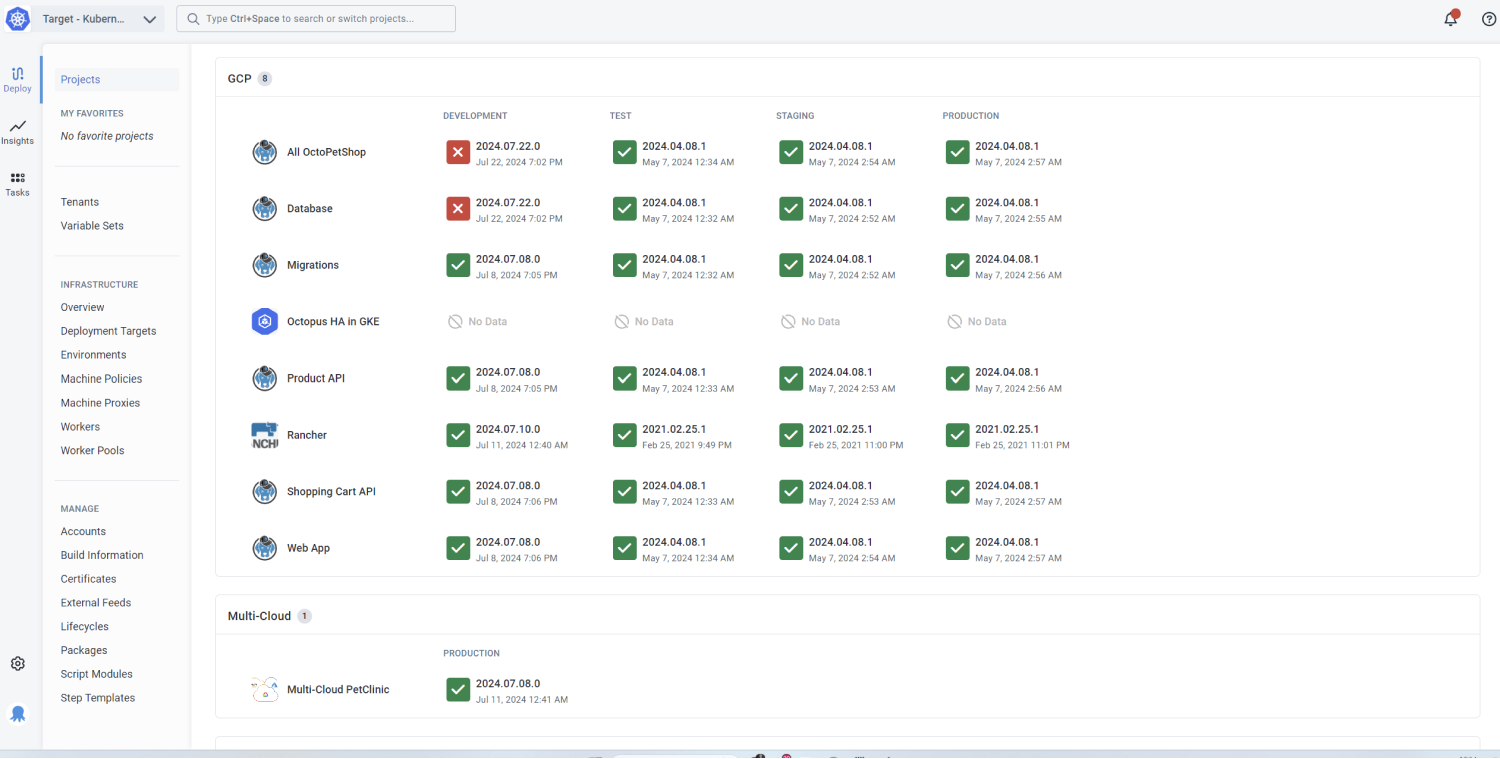
Task: Open the help icon
Action: [x=1489, y=18]
